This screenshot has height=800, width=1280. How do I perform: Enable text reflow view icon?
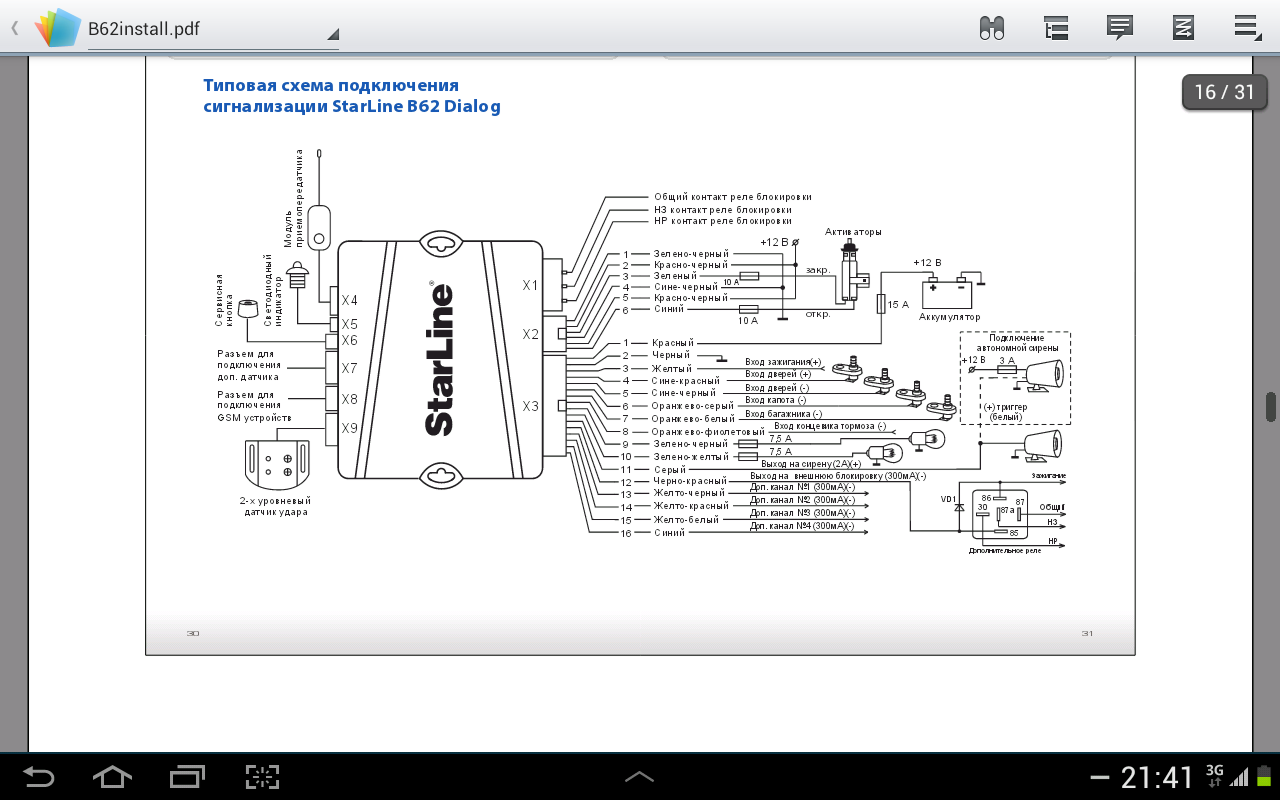pos(1183,28)
